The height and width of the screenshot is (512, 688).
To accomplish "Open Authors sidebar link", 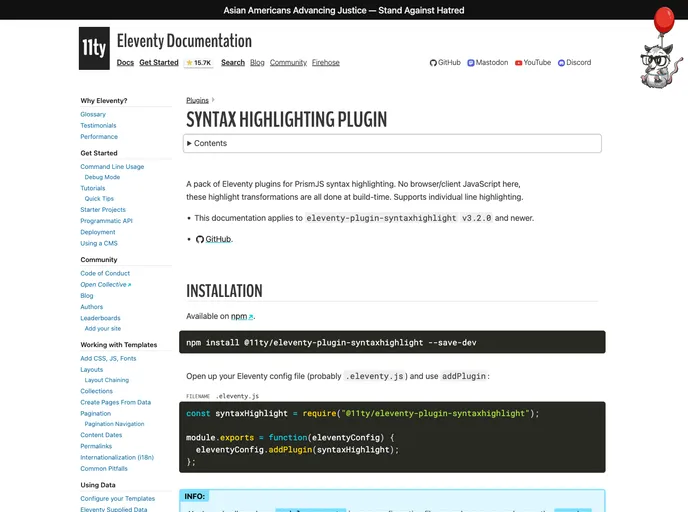I will point(92,307).
